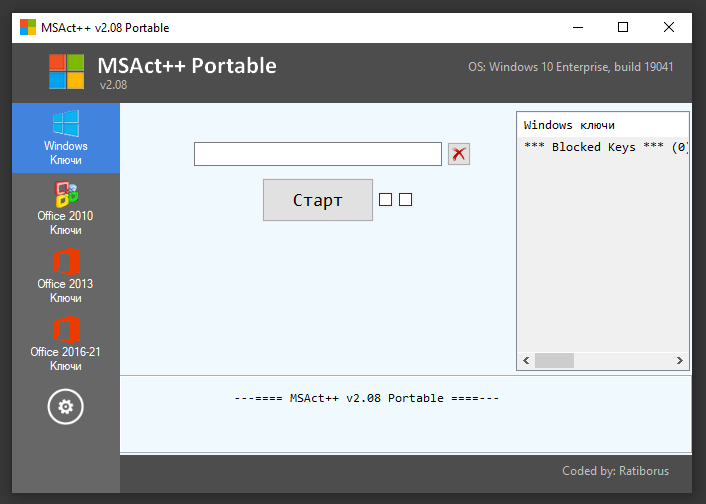Image resolution: width=706 pixels, height=504 pixels.
Task: Open settings via the gear icon
Action: pyautogui.click(x=66, y=406)
